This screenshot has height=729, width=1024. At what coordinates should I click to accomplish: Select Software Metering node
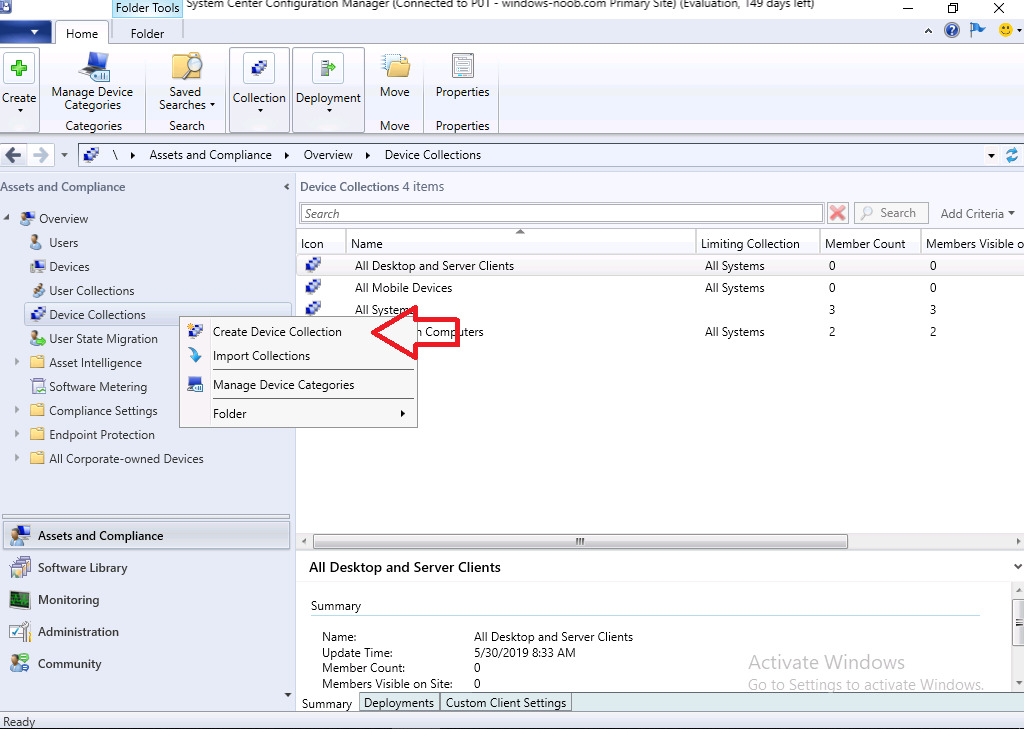click(x=98, y=387)
